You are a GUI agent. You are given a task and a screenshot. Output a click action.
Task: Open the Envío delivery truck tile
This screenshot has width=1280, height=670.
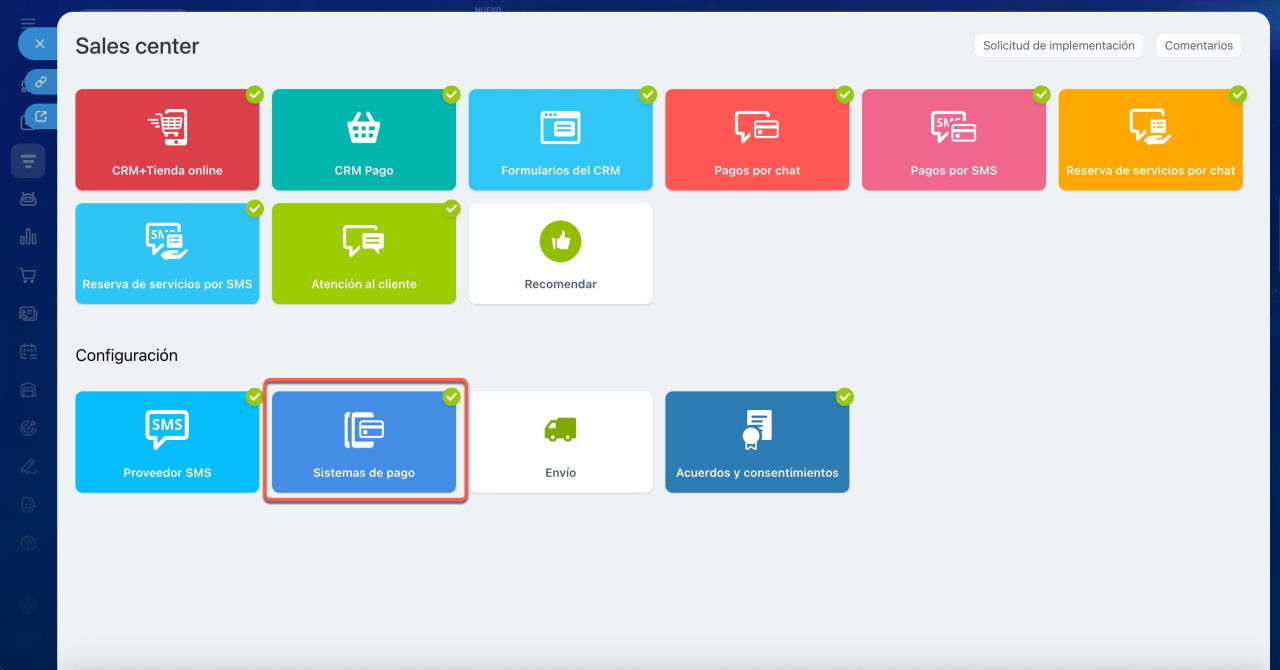pos(560,442)
